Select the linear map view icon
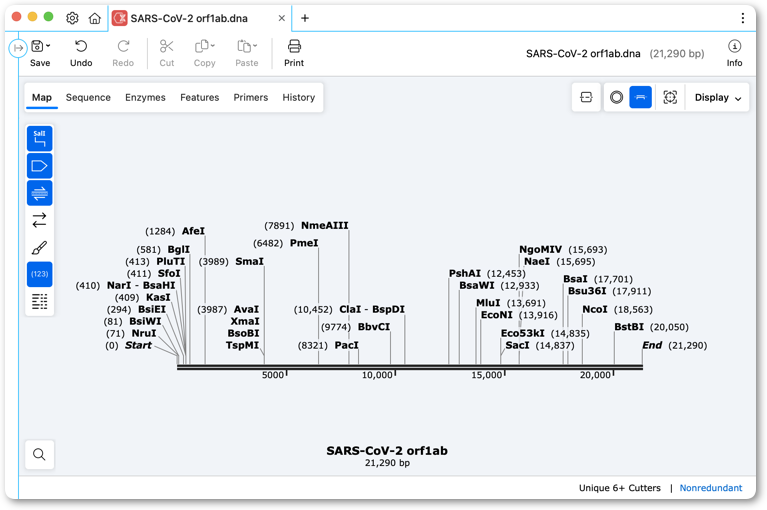This screenshot has width=767, height=510. click(x=640, y=97)
